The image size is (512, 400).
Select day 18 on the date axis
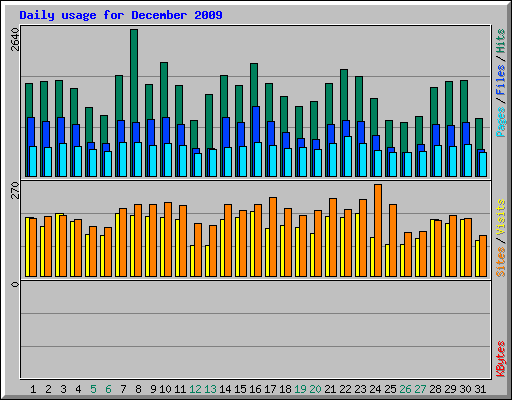[285, 389]
